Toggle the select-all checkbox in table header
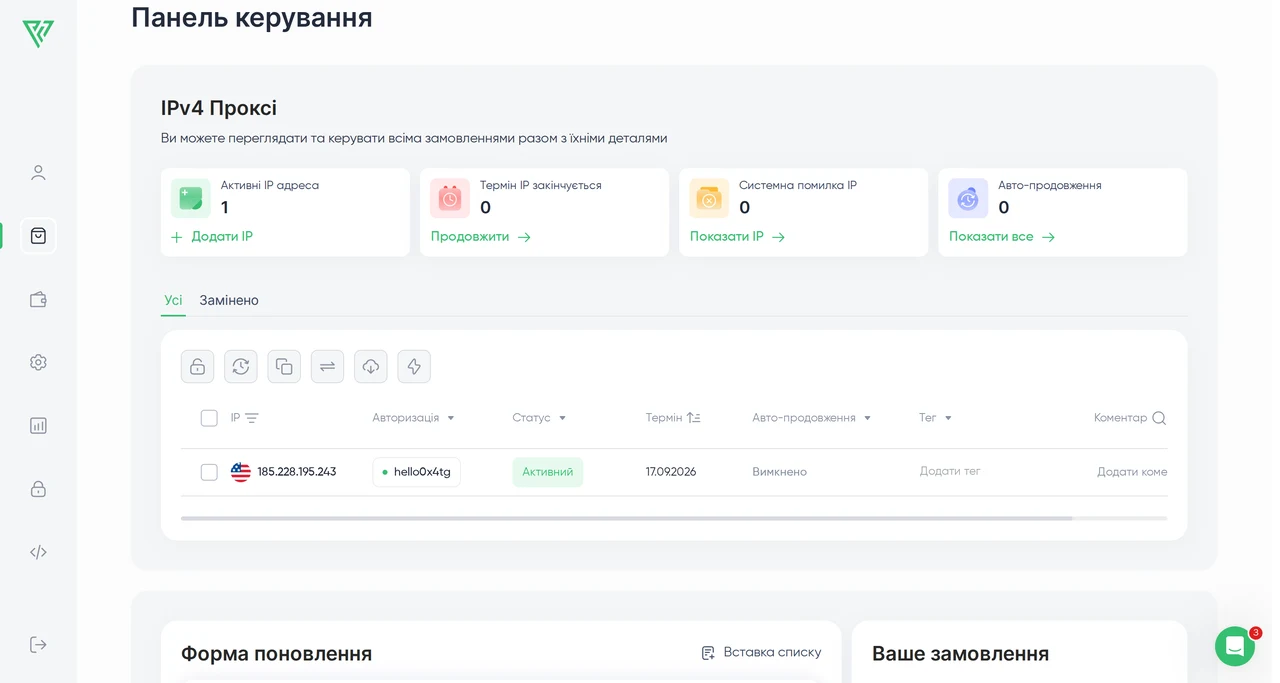The width and height of the screenshot is (1280, 683). pos(209,418)
